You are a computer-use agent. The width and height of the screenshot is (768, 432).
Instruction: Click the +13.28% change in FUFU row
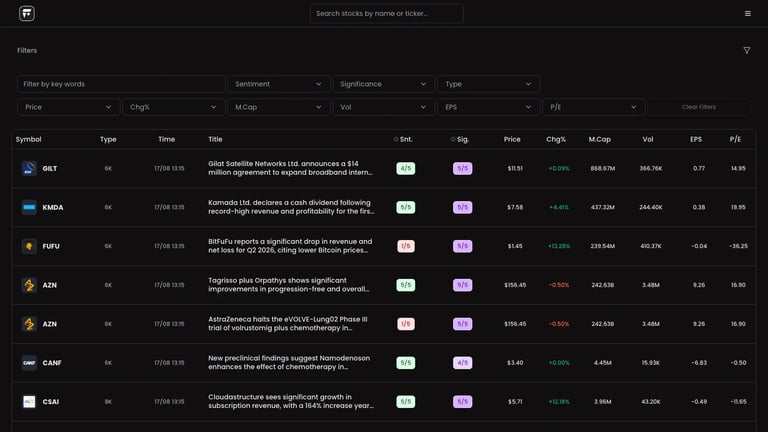point(559,246)
